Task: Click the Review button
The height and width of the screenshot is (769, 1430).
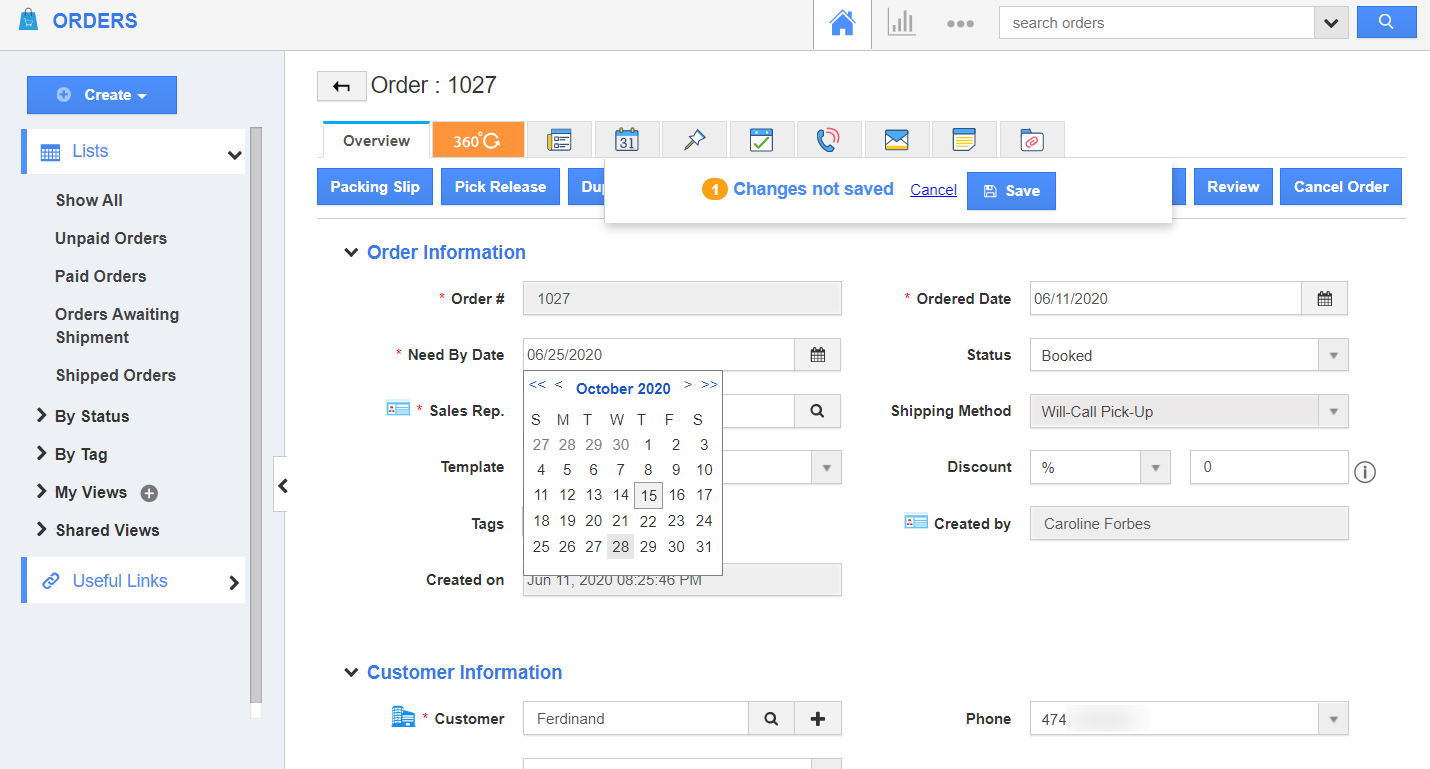Action: [x=1233, y=187]
